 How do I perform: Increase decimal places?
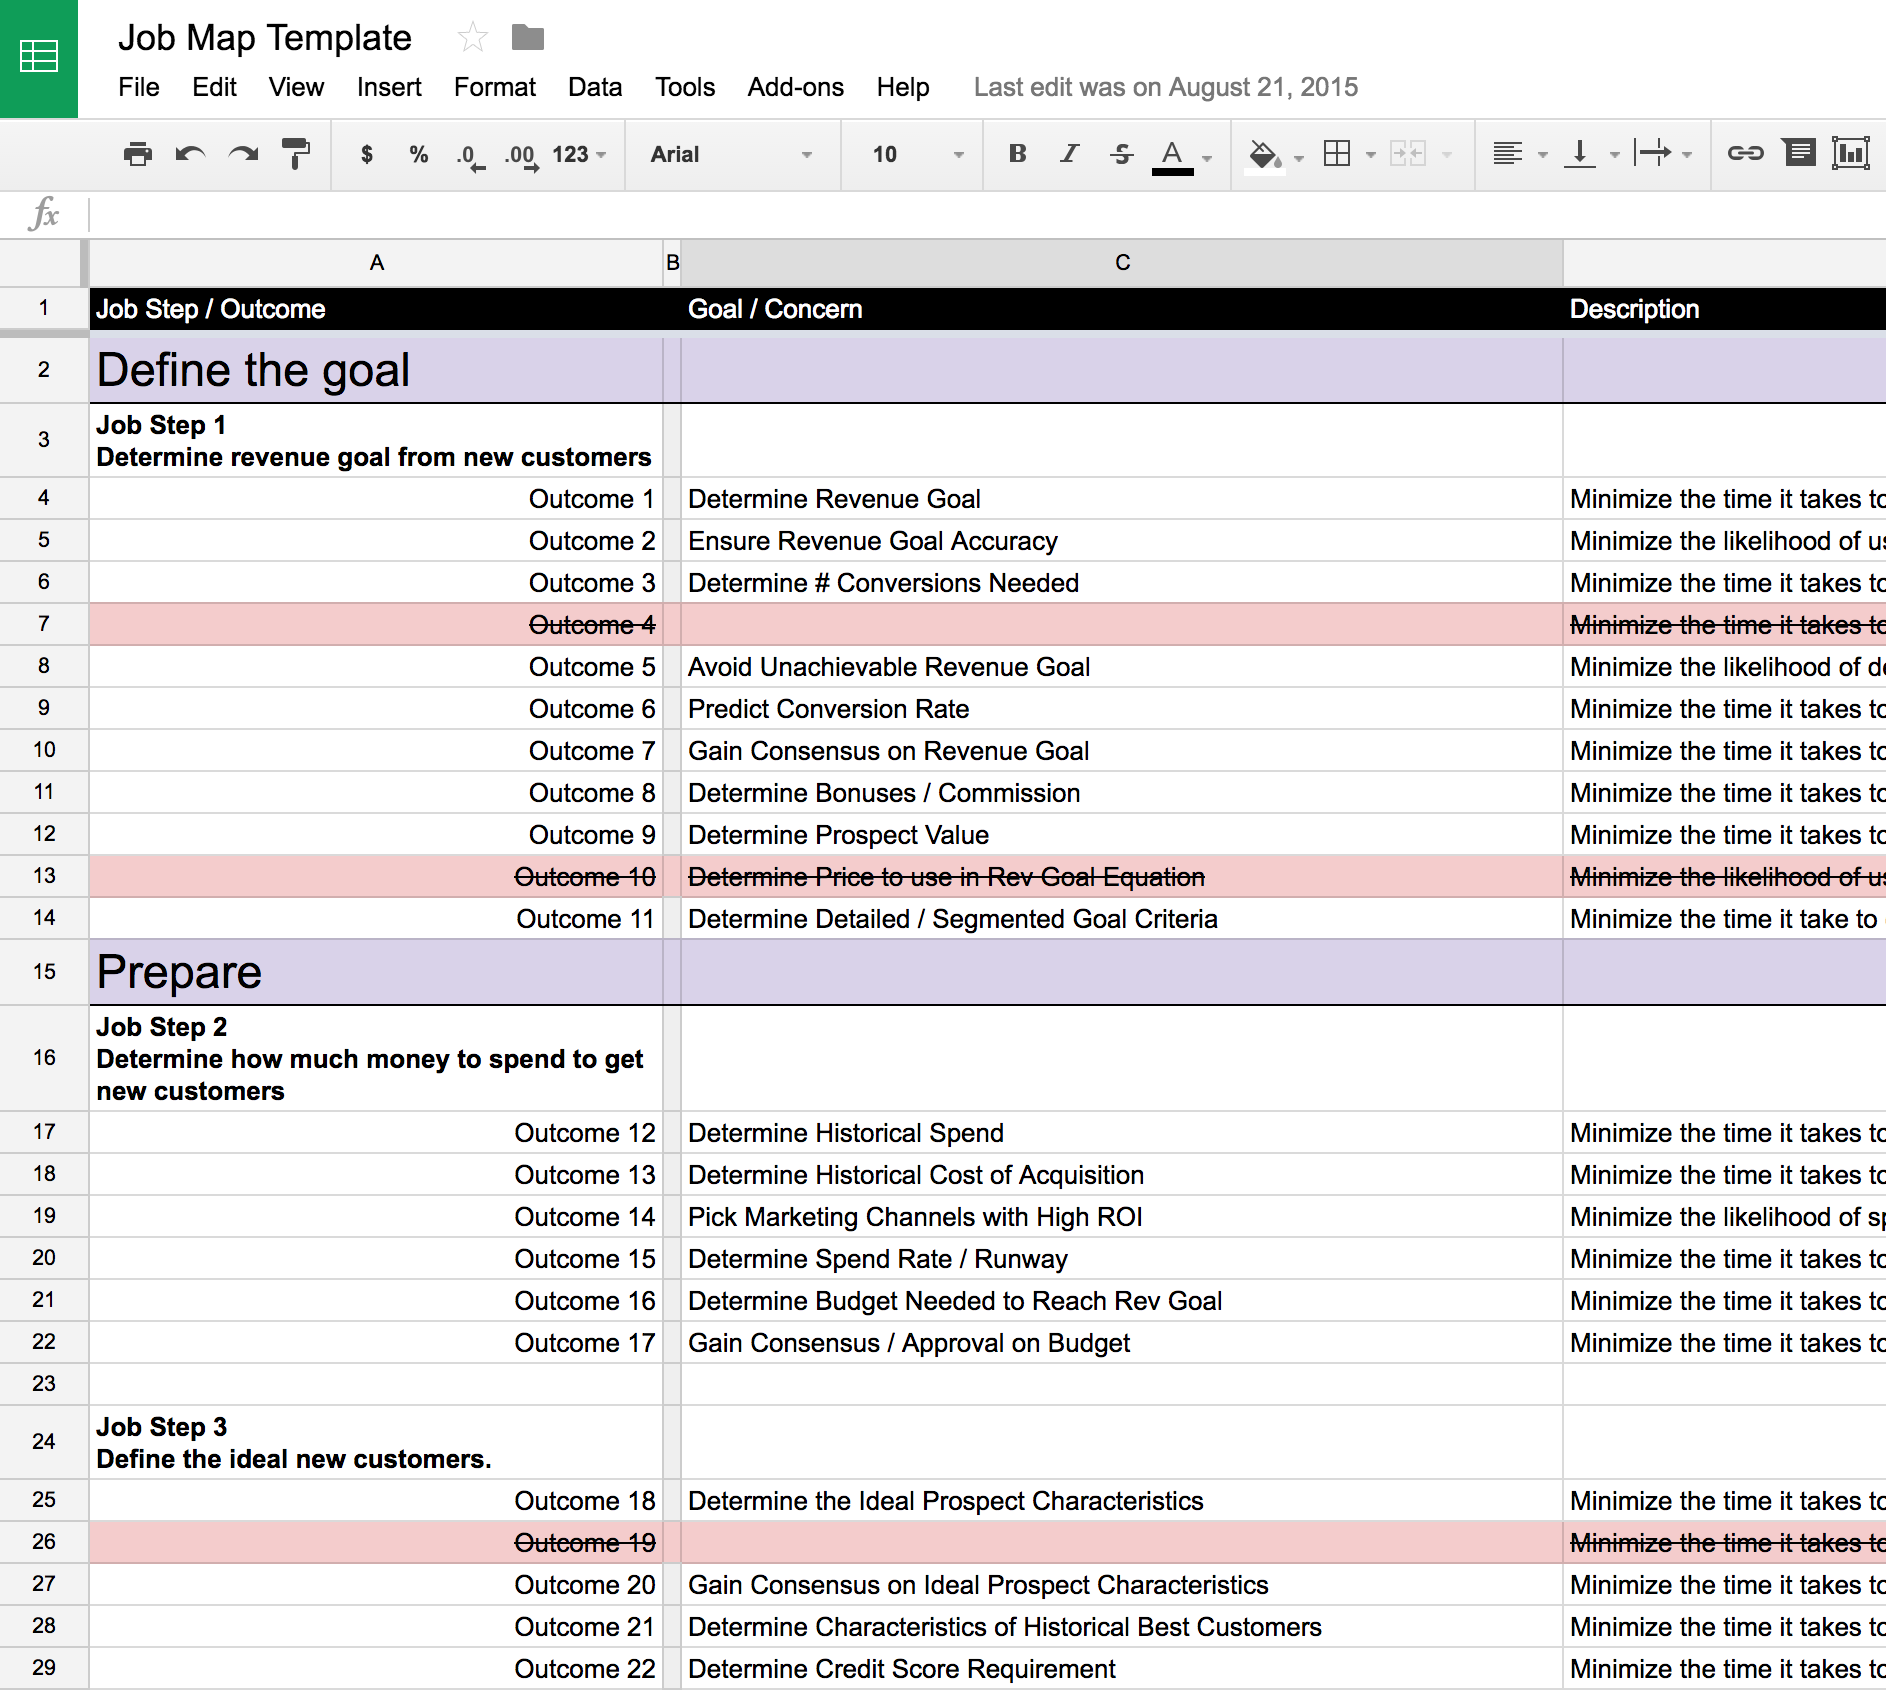tap(521, 156)
